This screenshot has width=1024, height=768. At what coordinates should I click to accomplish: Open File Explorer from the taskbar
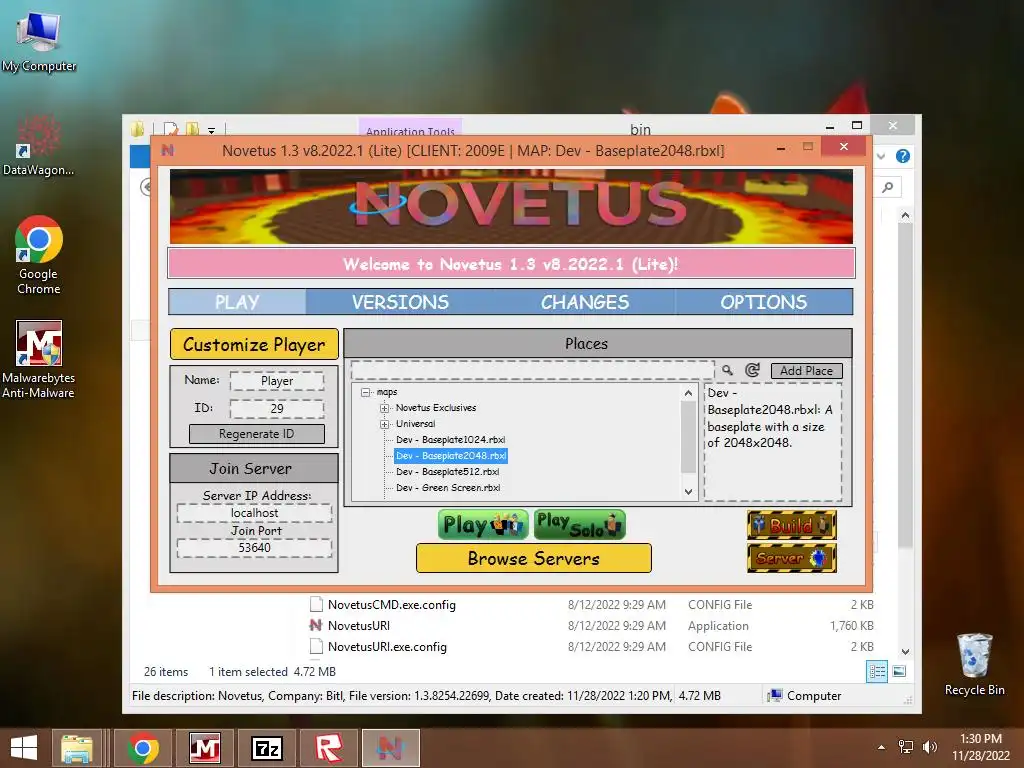(77, 748)
